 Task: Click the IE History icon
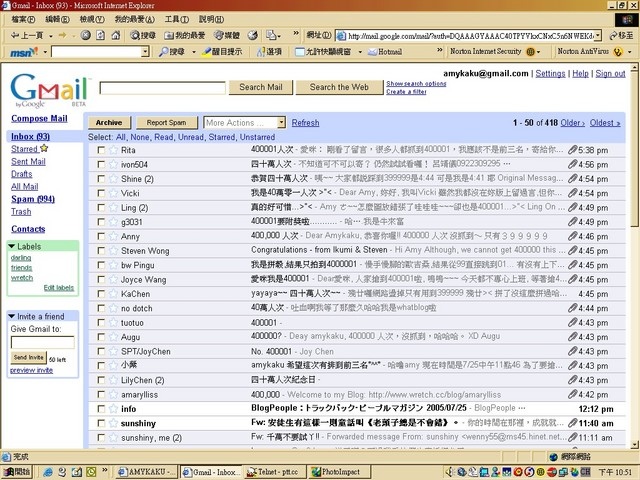pos(253,36)
